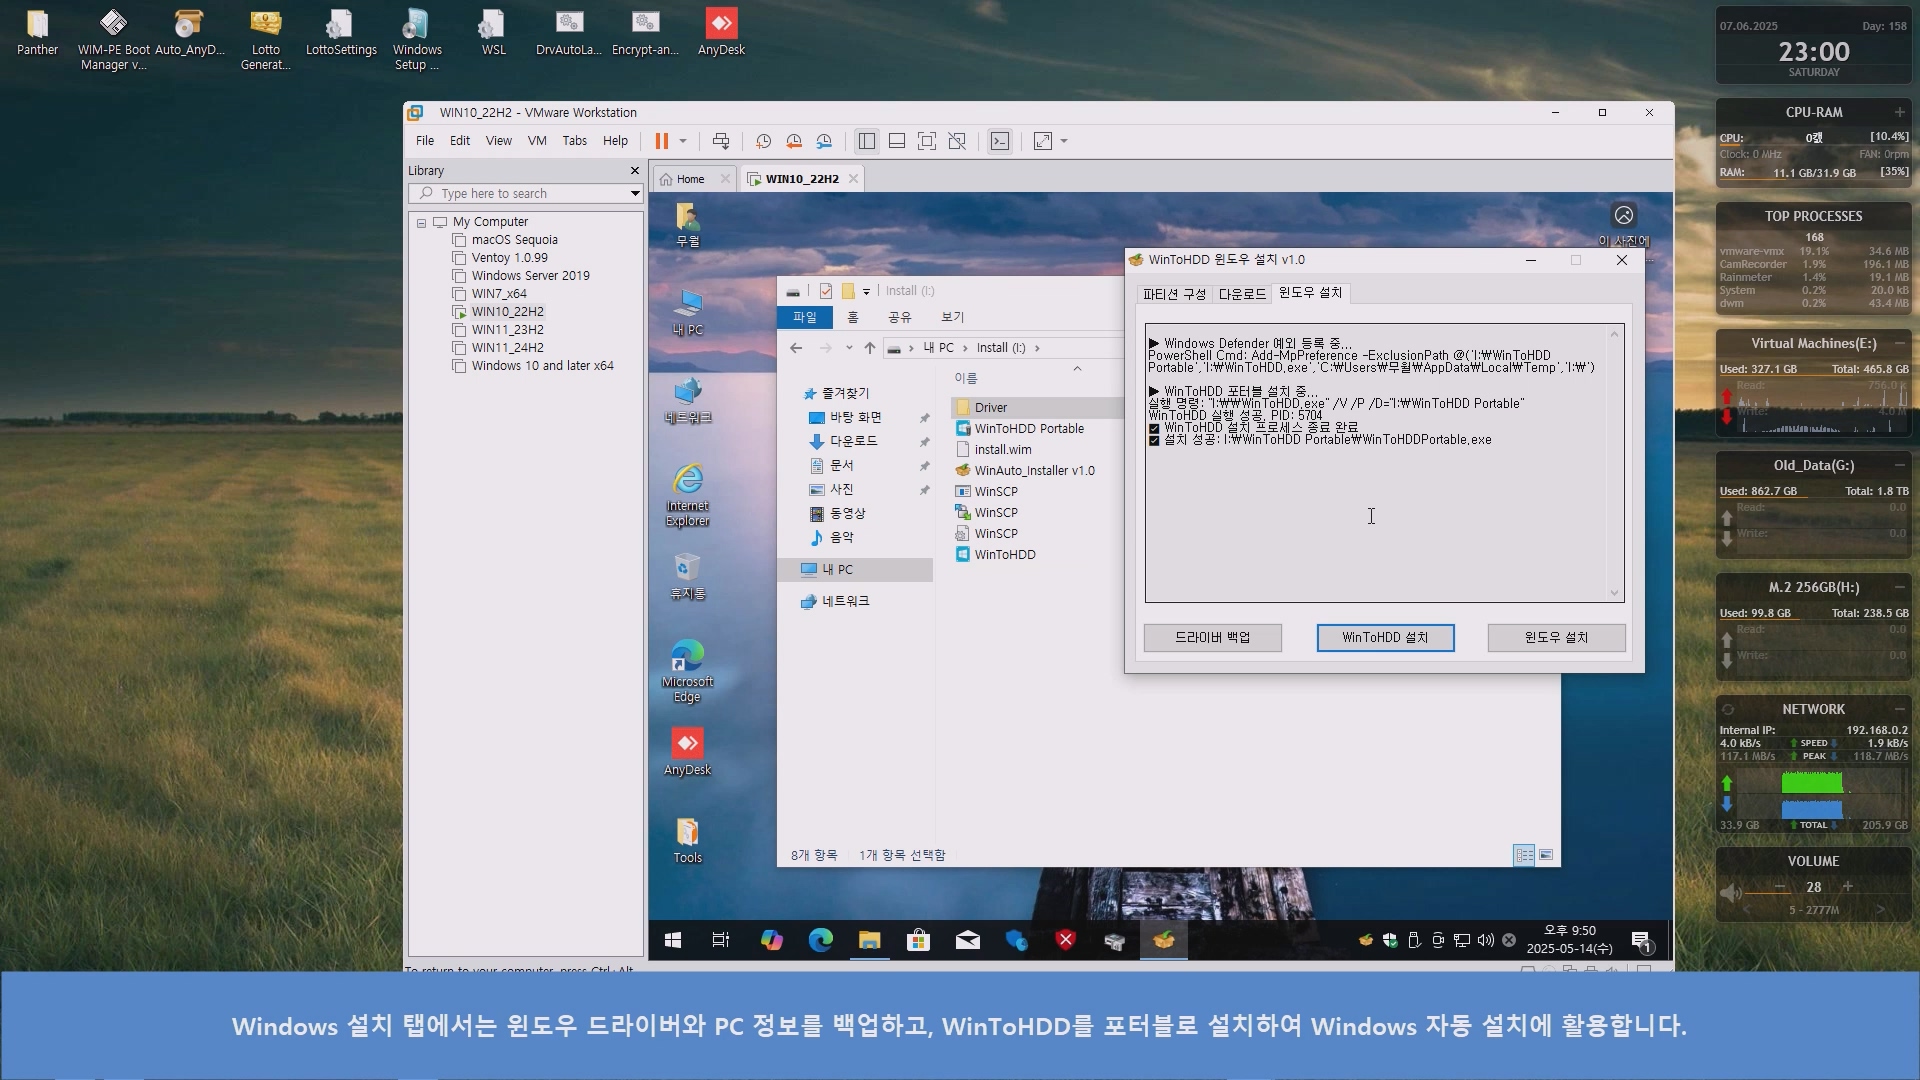Open the stretch guest dropdown arrow
Image resolution: width=1920 pixels, height=1080 pixels.
pos(1064,141)
